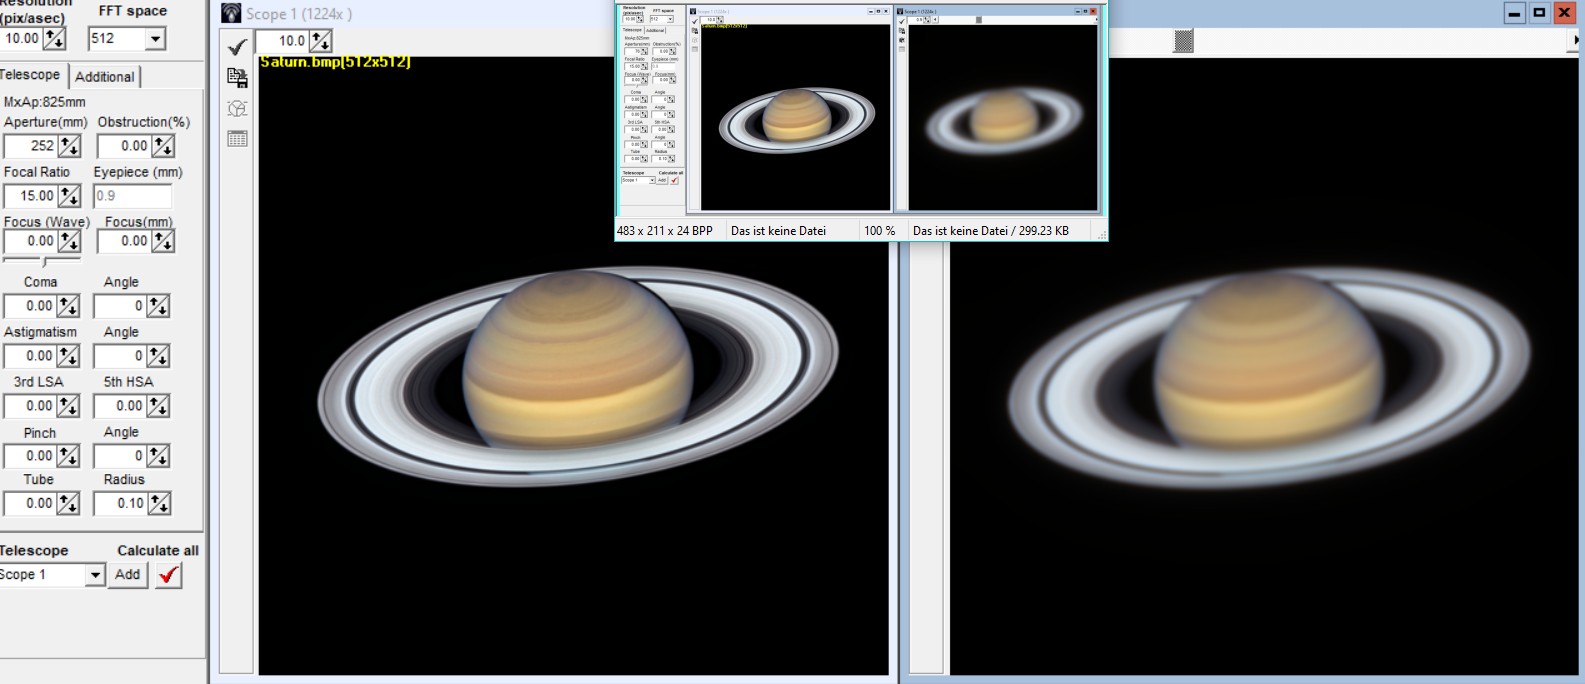Viewport: 1585px width, 684px height.
Task: Click the 5th HSA 0.00 input field
Action: (120, 406)
